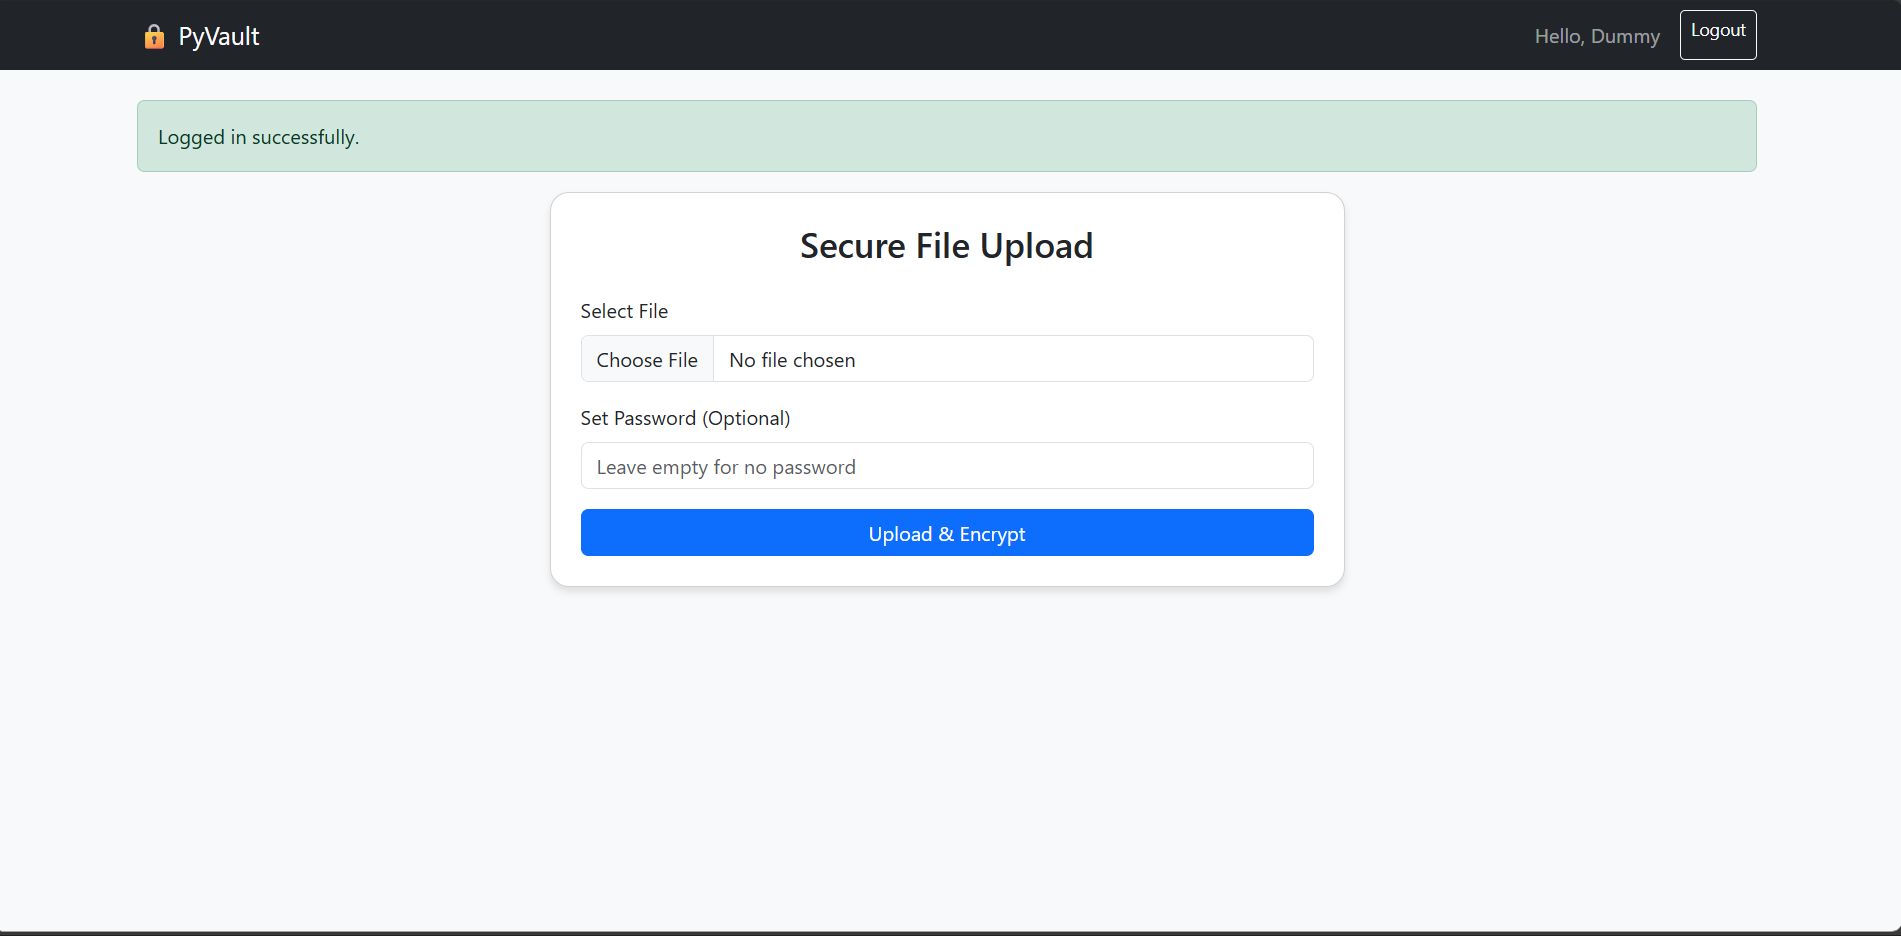The width and height of the screenshot is (1901, 936).
Task: Click the "(Optional)" text in password label
Action: 746,418
